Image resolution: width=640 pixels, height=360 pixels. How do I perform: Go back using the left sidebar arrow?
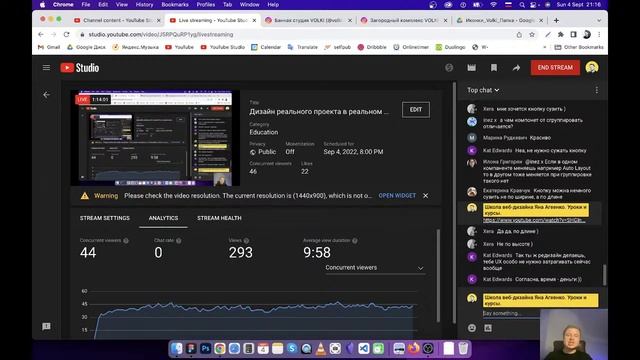coord(47,95)
